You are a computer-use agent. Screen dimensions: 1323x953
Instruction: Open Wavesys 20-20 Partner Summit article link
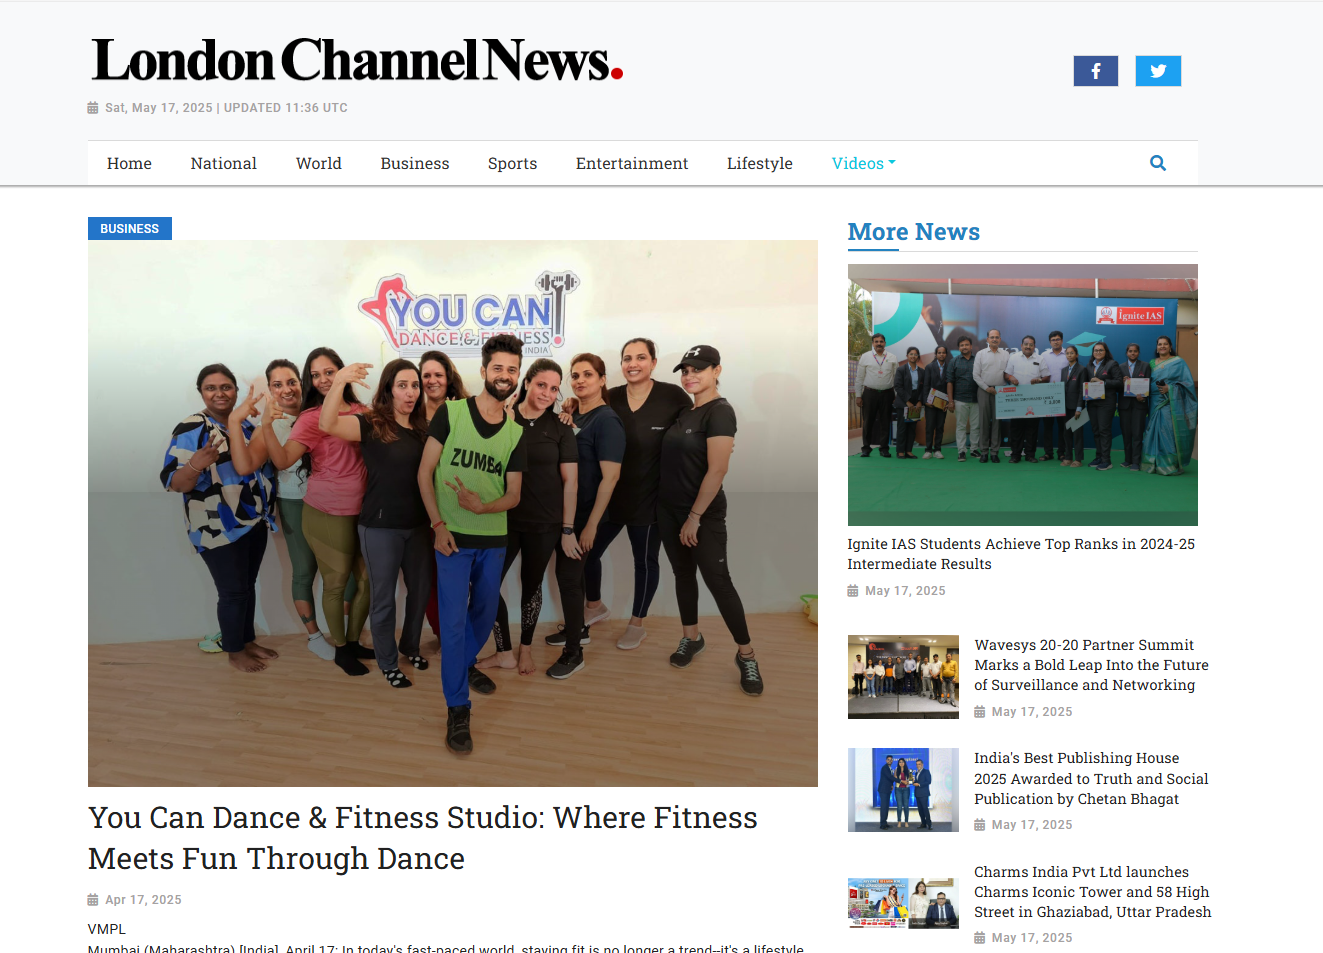[1092, 665]
